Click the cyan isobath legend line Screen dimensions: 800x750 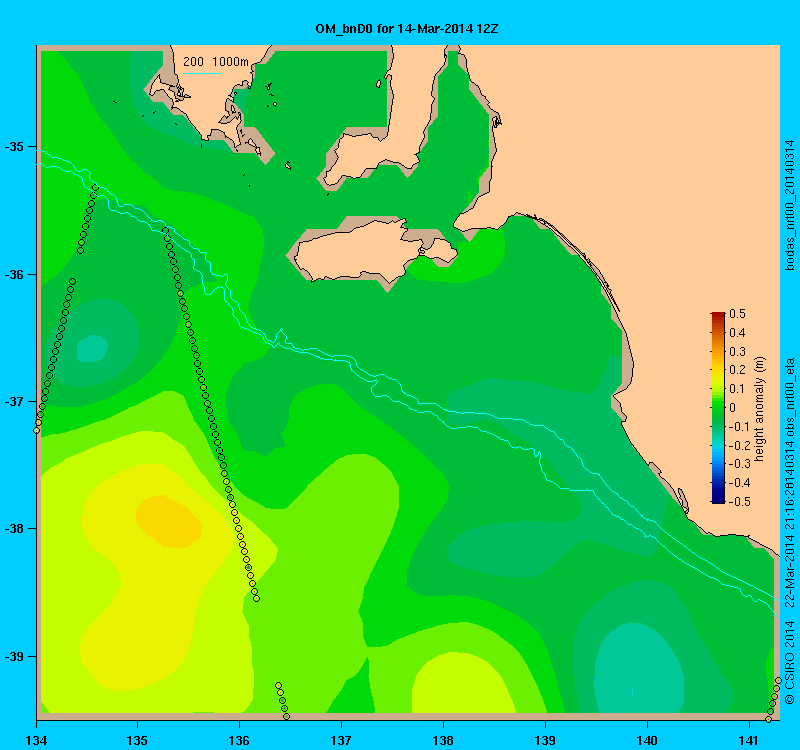(202, 73)
